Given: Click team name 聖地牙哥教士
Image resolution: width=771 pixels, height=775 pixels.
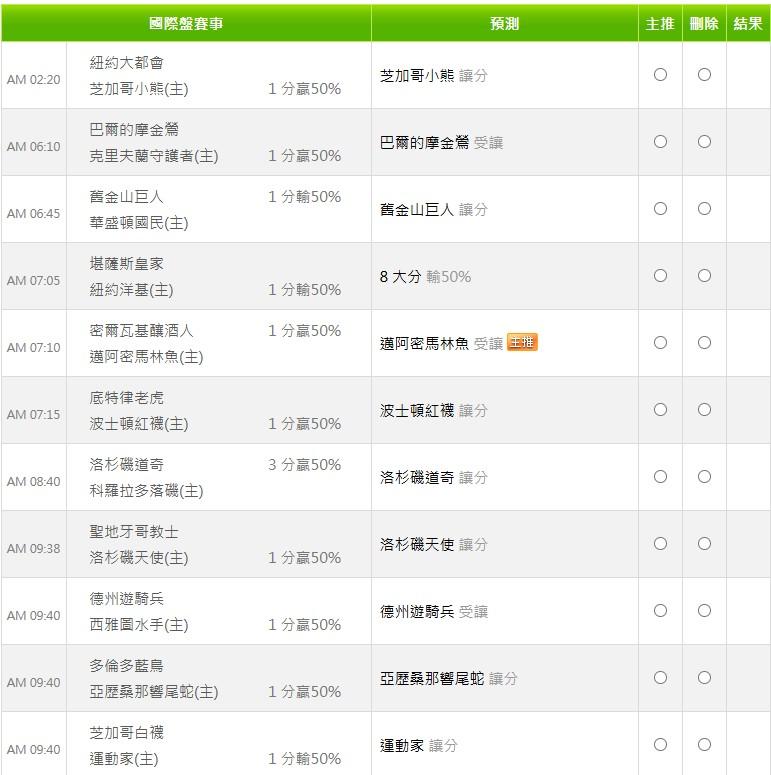Looking at the screenshot, I should [x=134, y=532].
